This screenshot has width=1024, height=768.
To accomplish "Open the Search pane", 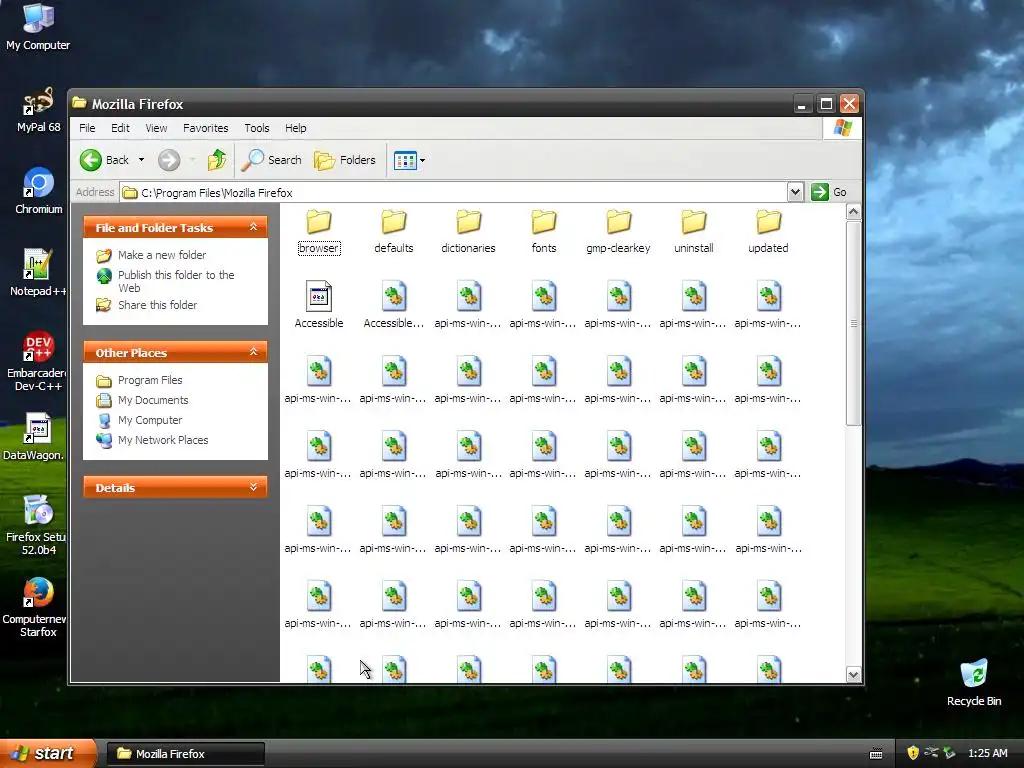I will [x=271, y=160].
